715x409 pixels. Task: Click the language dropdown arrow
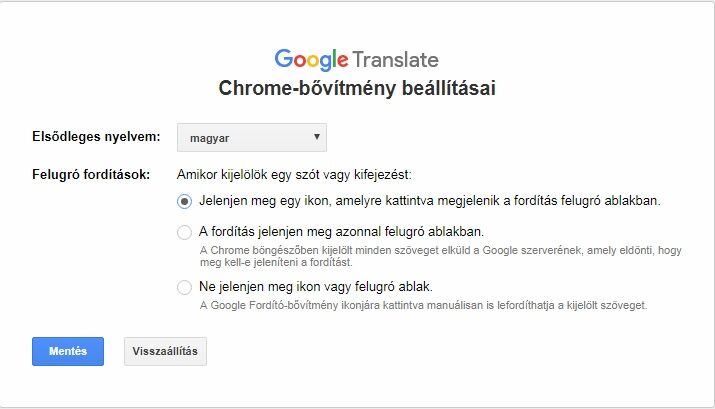[x=316, y=137]
